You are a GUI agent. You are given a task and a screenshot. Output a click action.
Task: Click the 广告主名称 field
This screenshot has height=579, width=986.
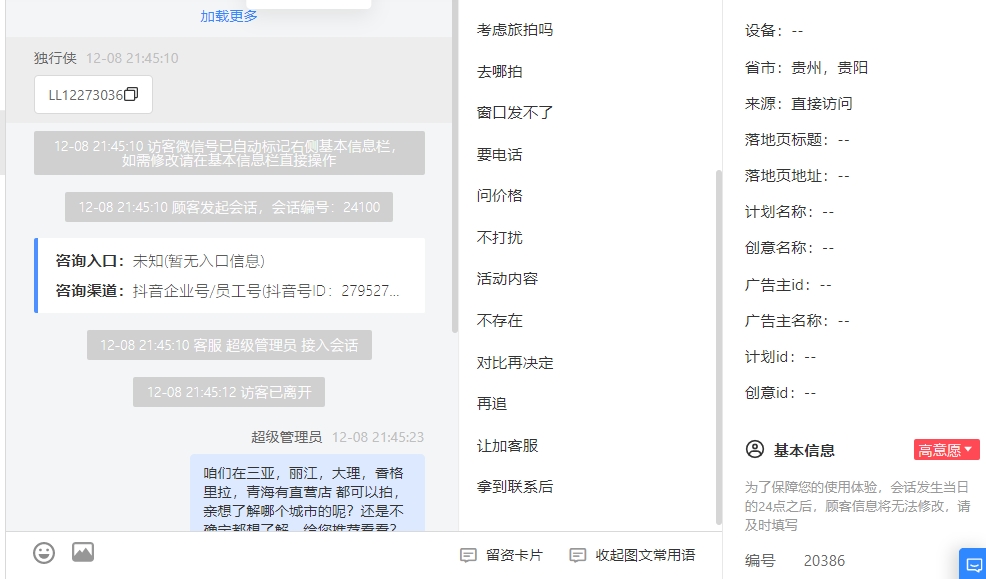point(797,321)
